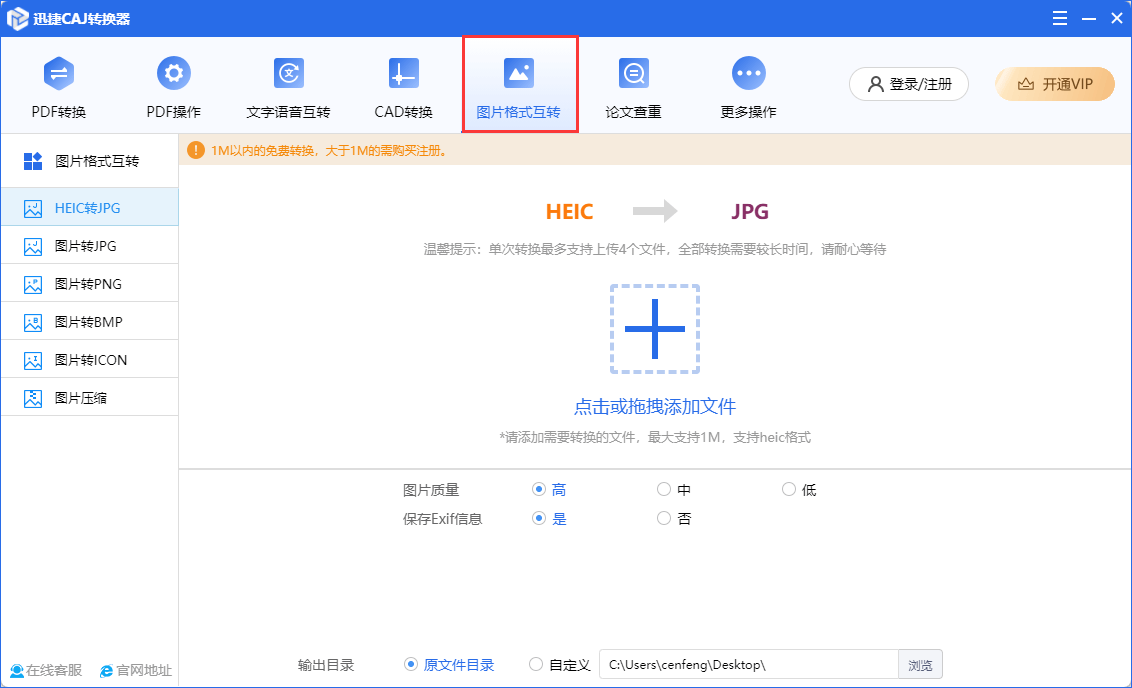Open the PDF转换 tool icon
Image resolution: width=1132 pixels, height=688 pixels.
coord(59,74)
